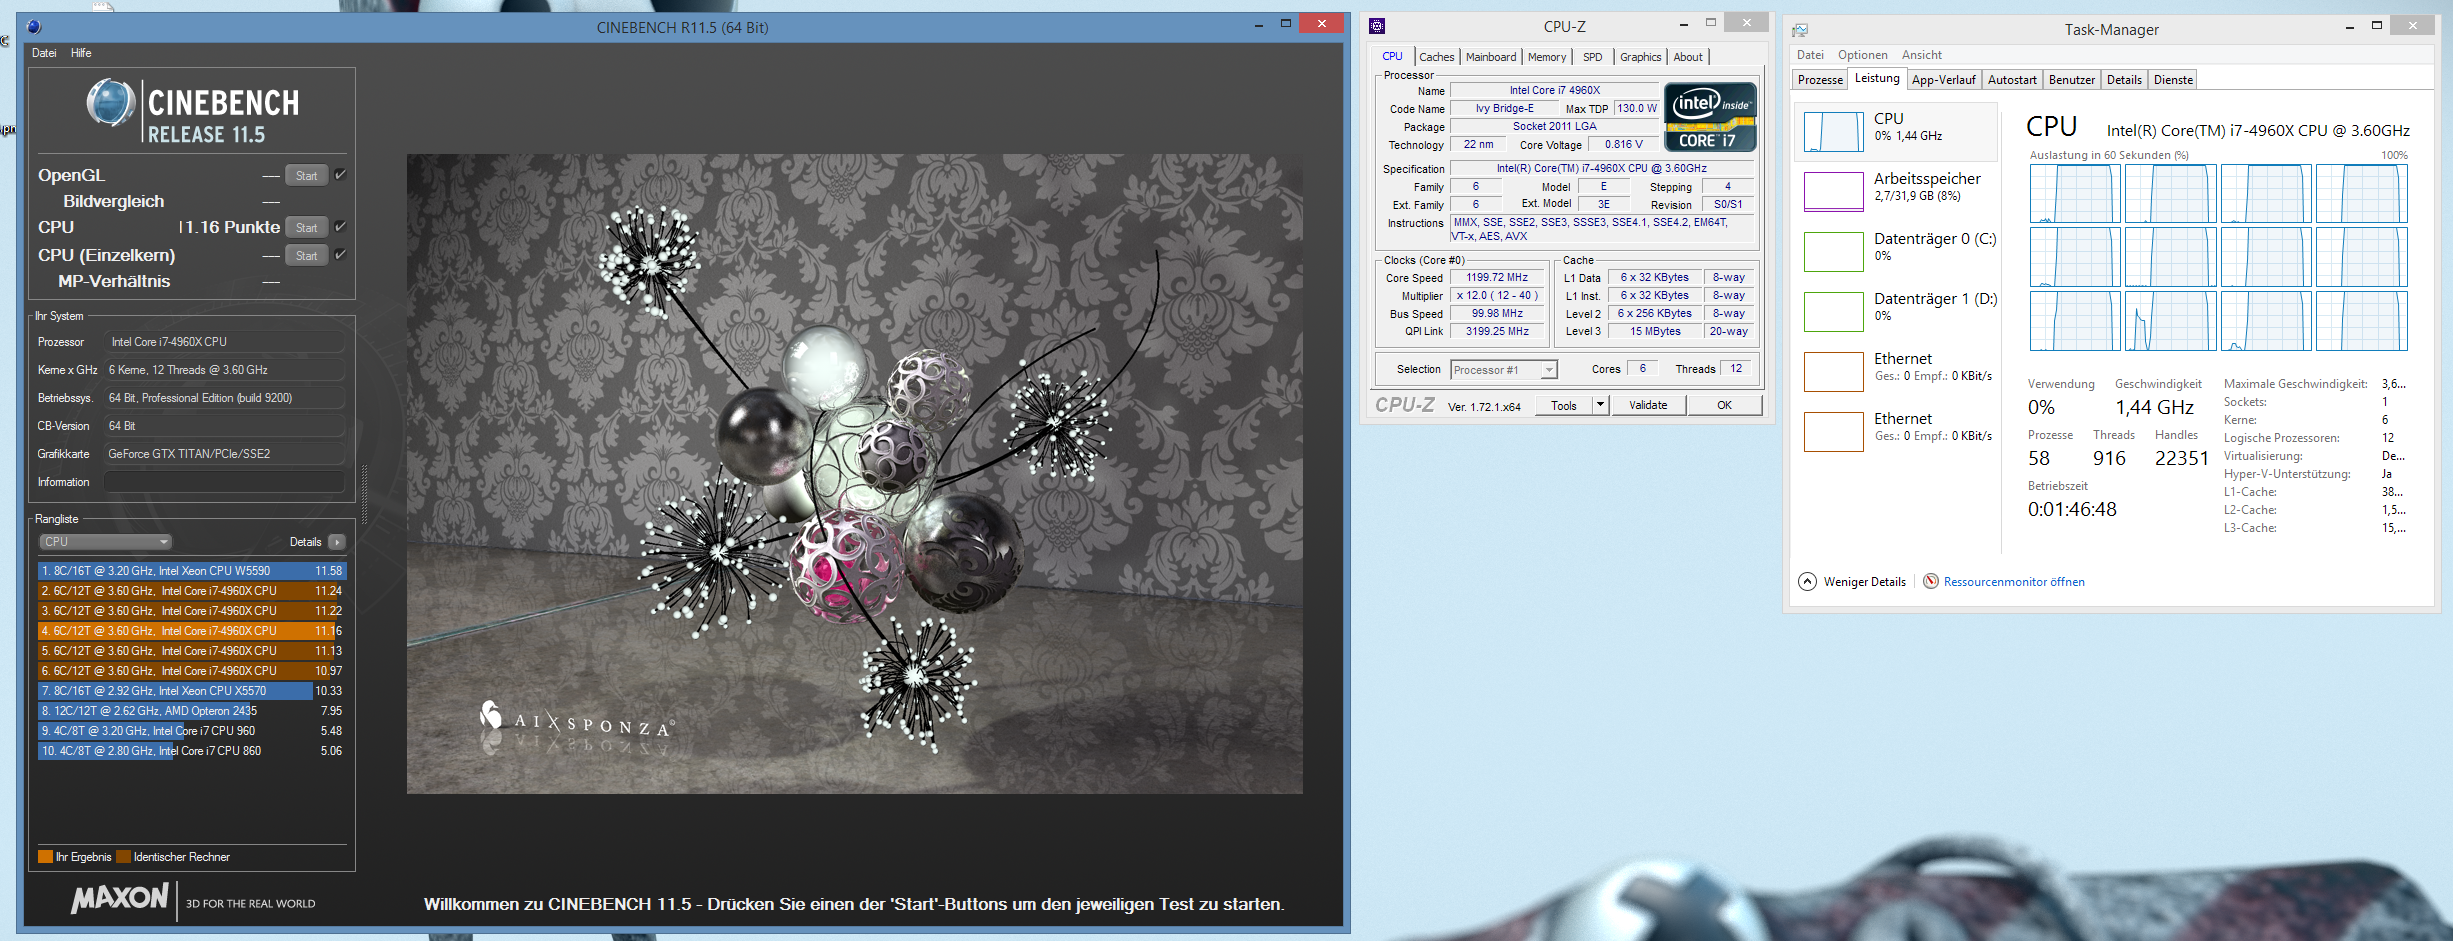
Task: Select ranking row Intel Core i7 CPU 860
Action: click(191, 751)
